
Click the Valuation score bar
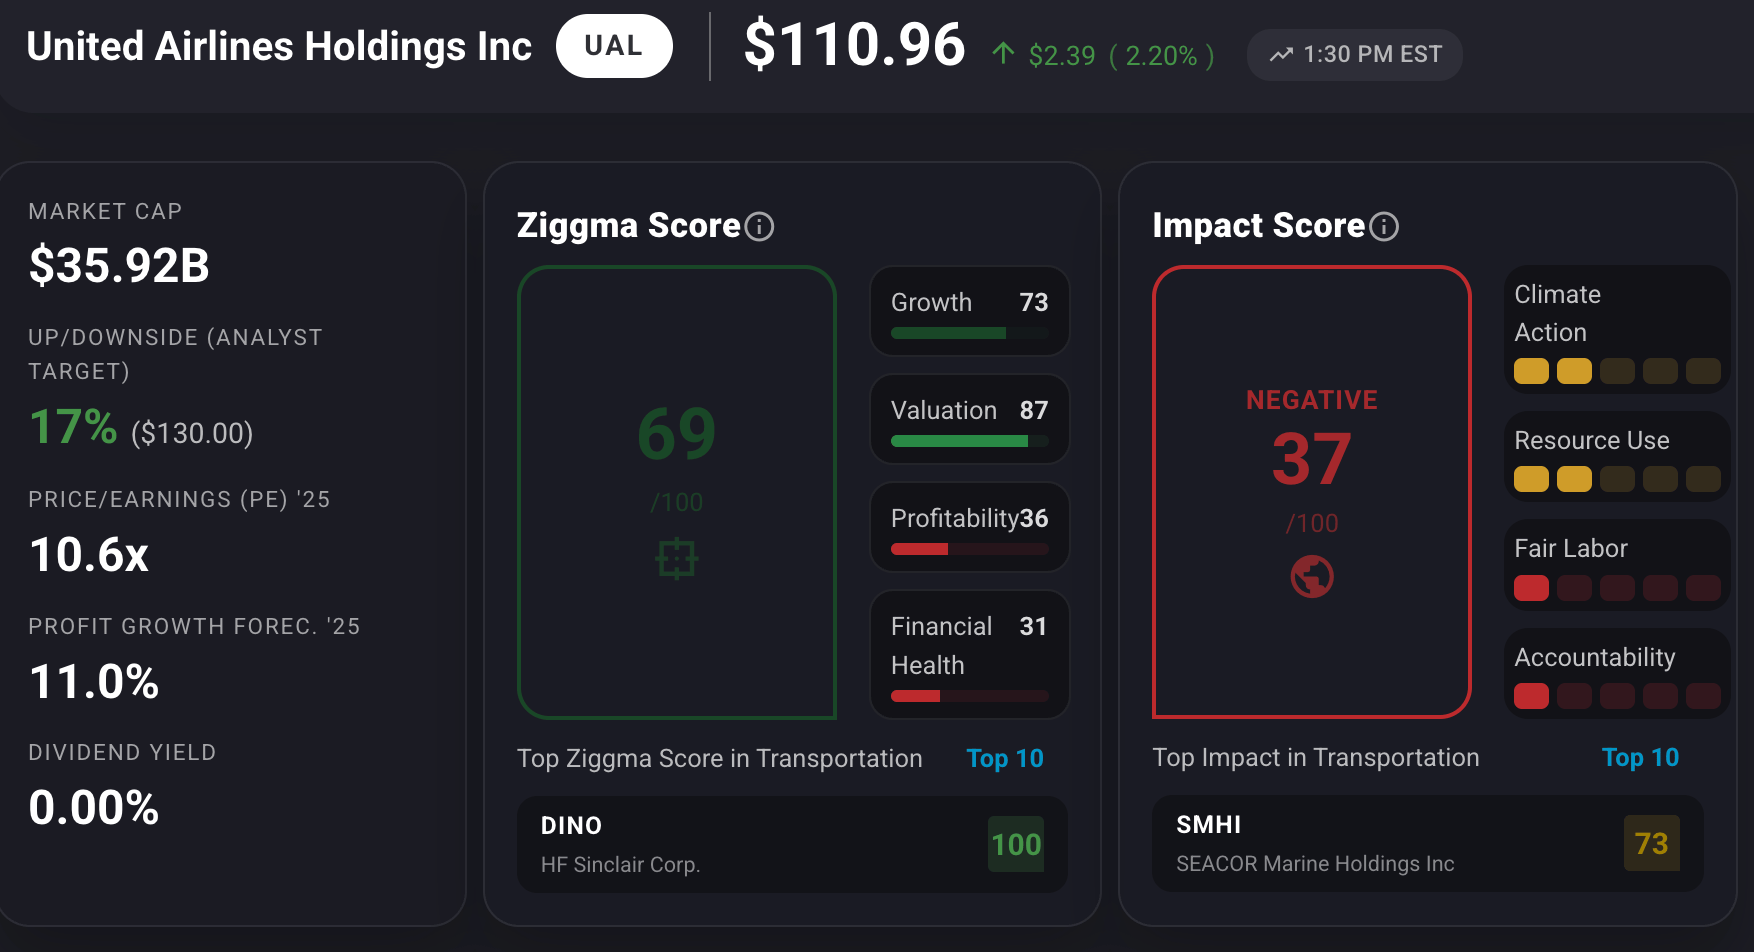970,441
